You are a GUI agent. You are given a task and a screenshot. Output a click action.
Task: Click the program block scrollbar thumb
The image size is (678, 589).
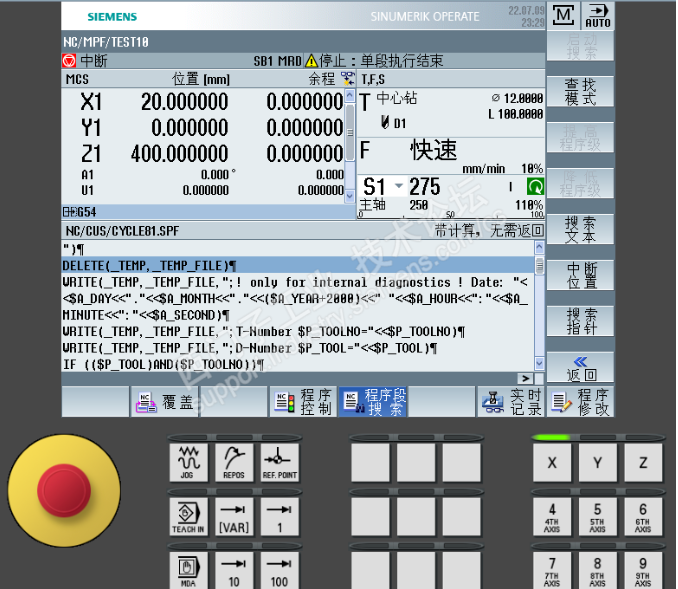pos(539,266)
